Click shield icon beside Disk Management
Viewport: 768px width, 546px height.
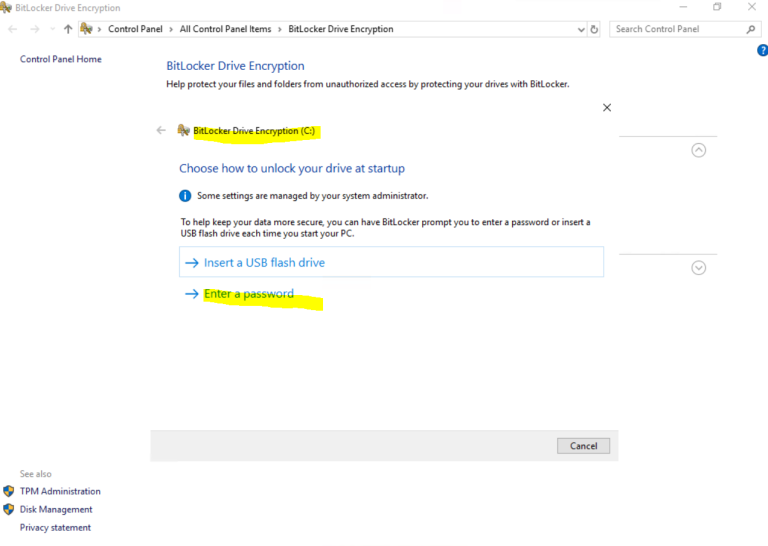pos(9,509)
